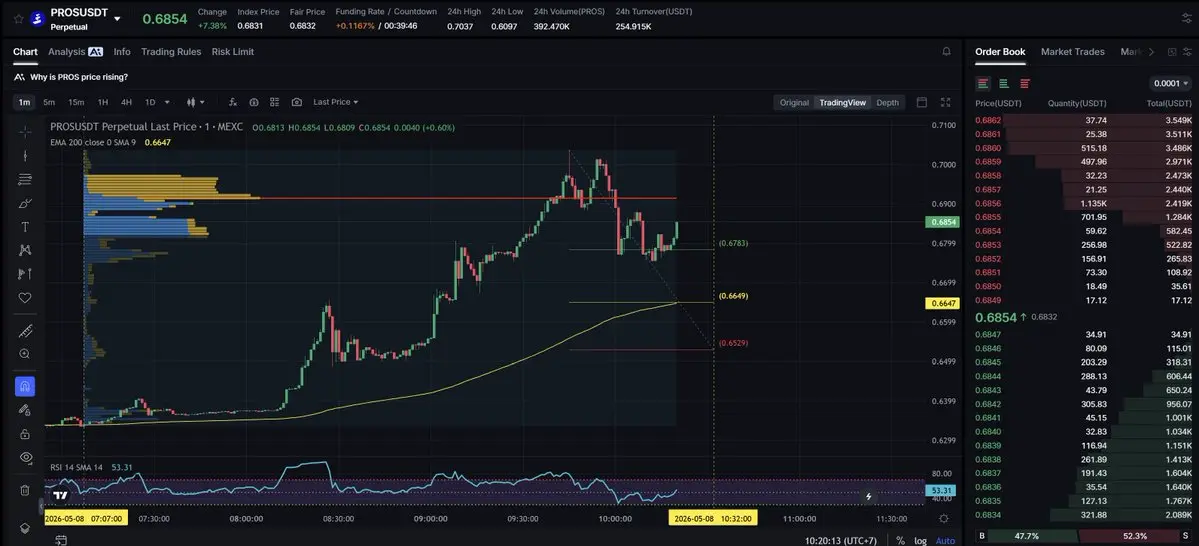Select the trend line drawing tool
The height and width of the screenshot is (546, 1199).
tap(24, 155)
